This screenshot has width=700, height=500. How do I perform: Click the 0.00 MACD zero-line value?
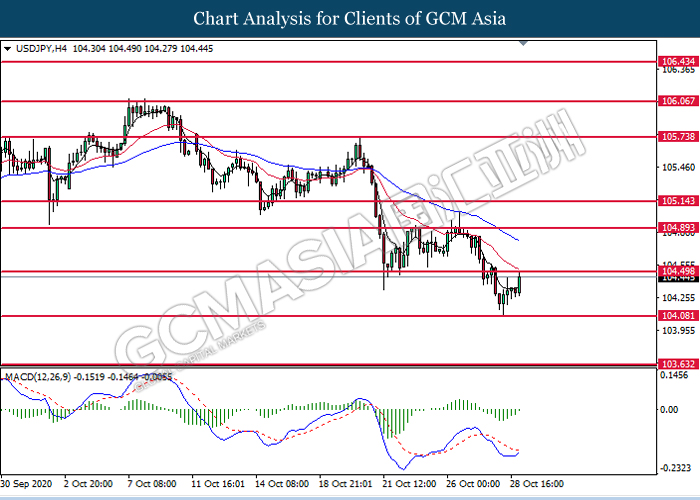pos(669,409)
